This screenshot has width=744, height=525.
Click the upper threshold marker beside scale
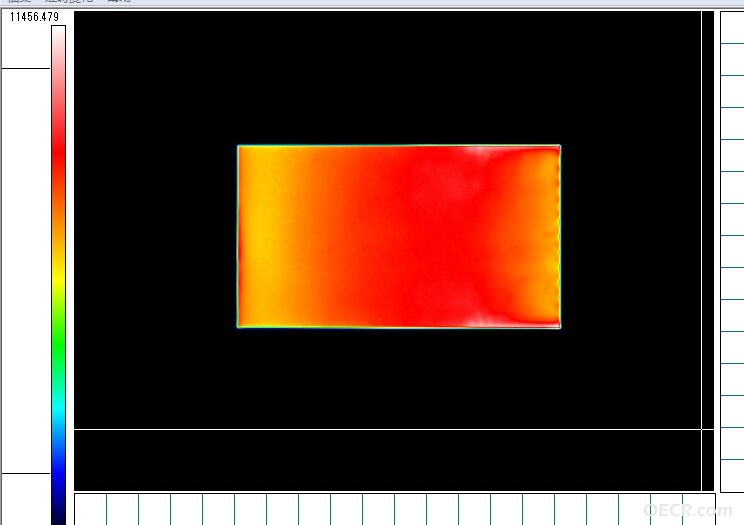click(26, 68)
